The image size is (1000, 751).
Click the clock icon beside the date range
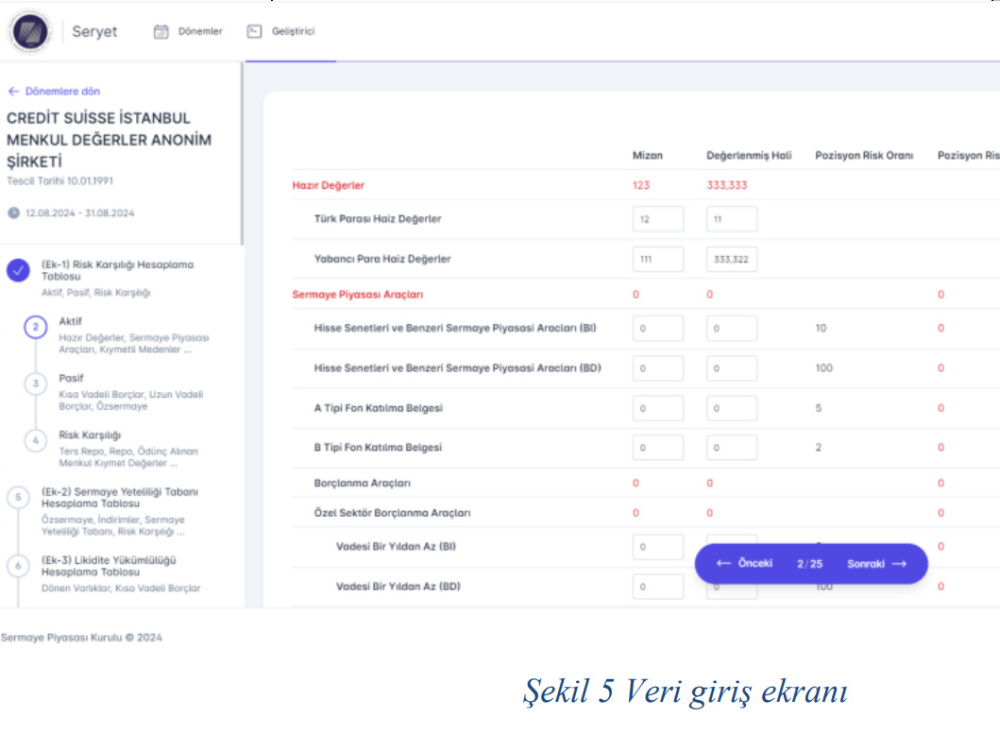click(x=13, y=213)
